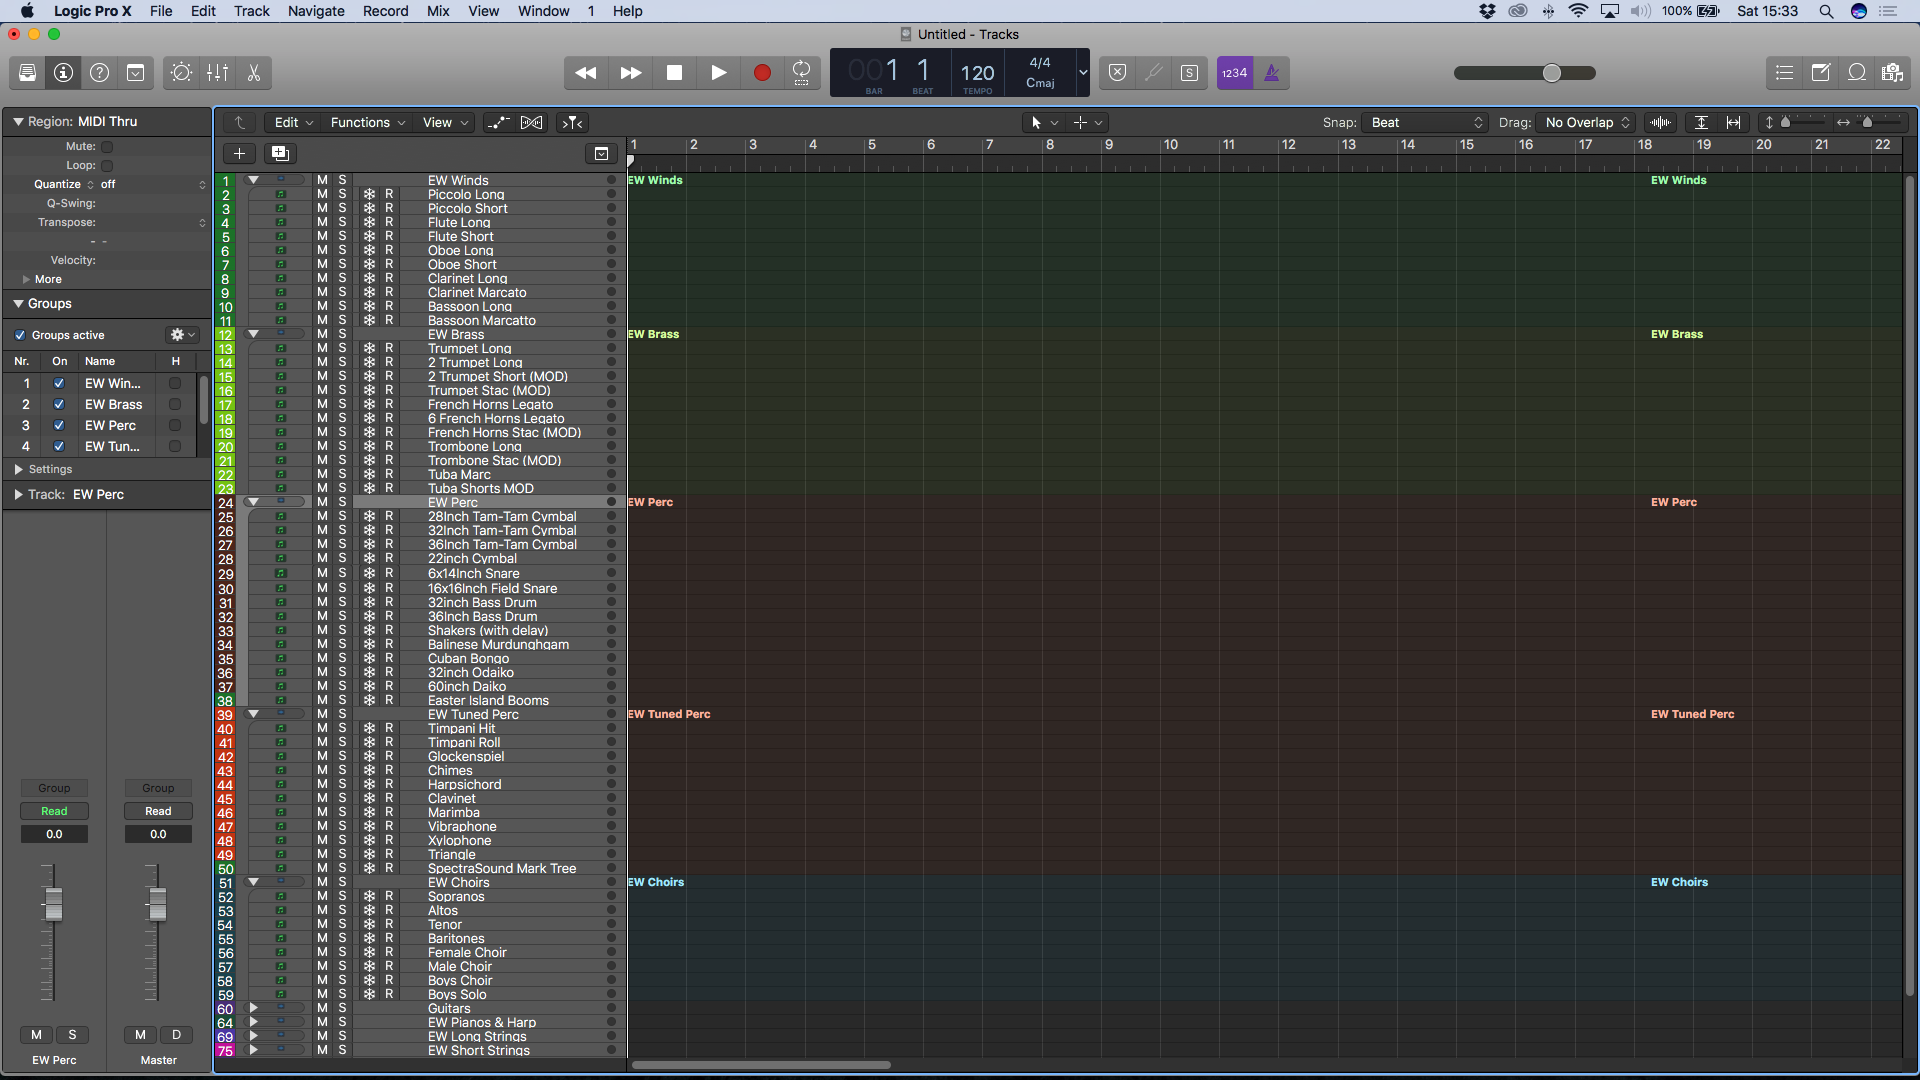Start playback with the Play button

click(718, 73)
